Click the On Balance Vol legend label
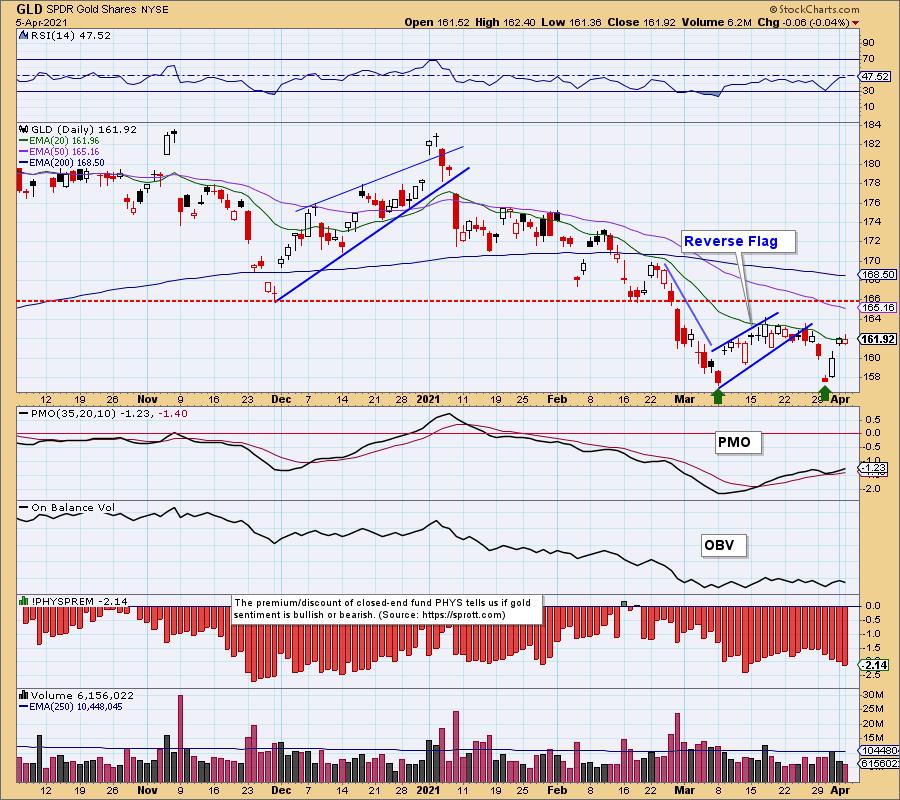This screenshot has width=900, height=800. click(x=67, y=508)
